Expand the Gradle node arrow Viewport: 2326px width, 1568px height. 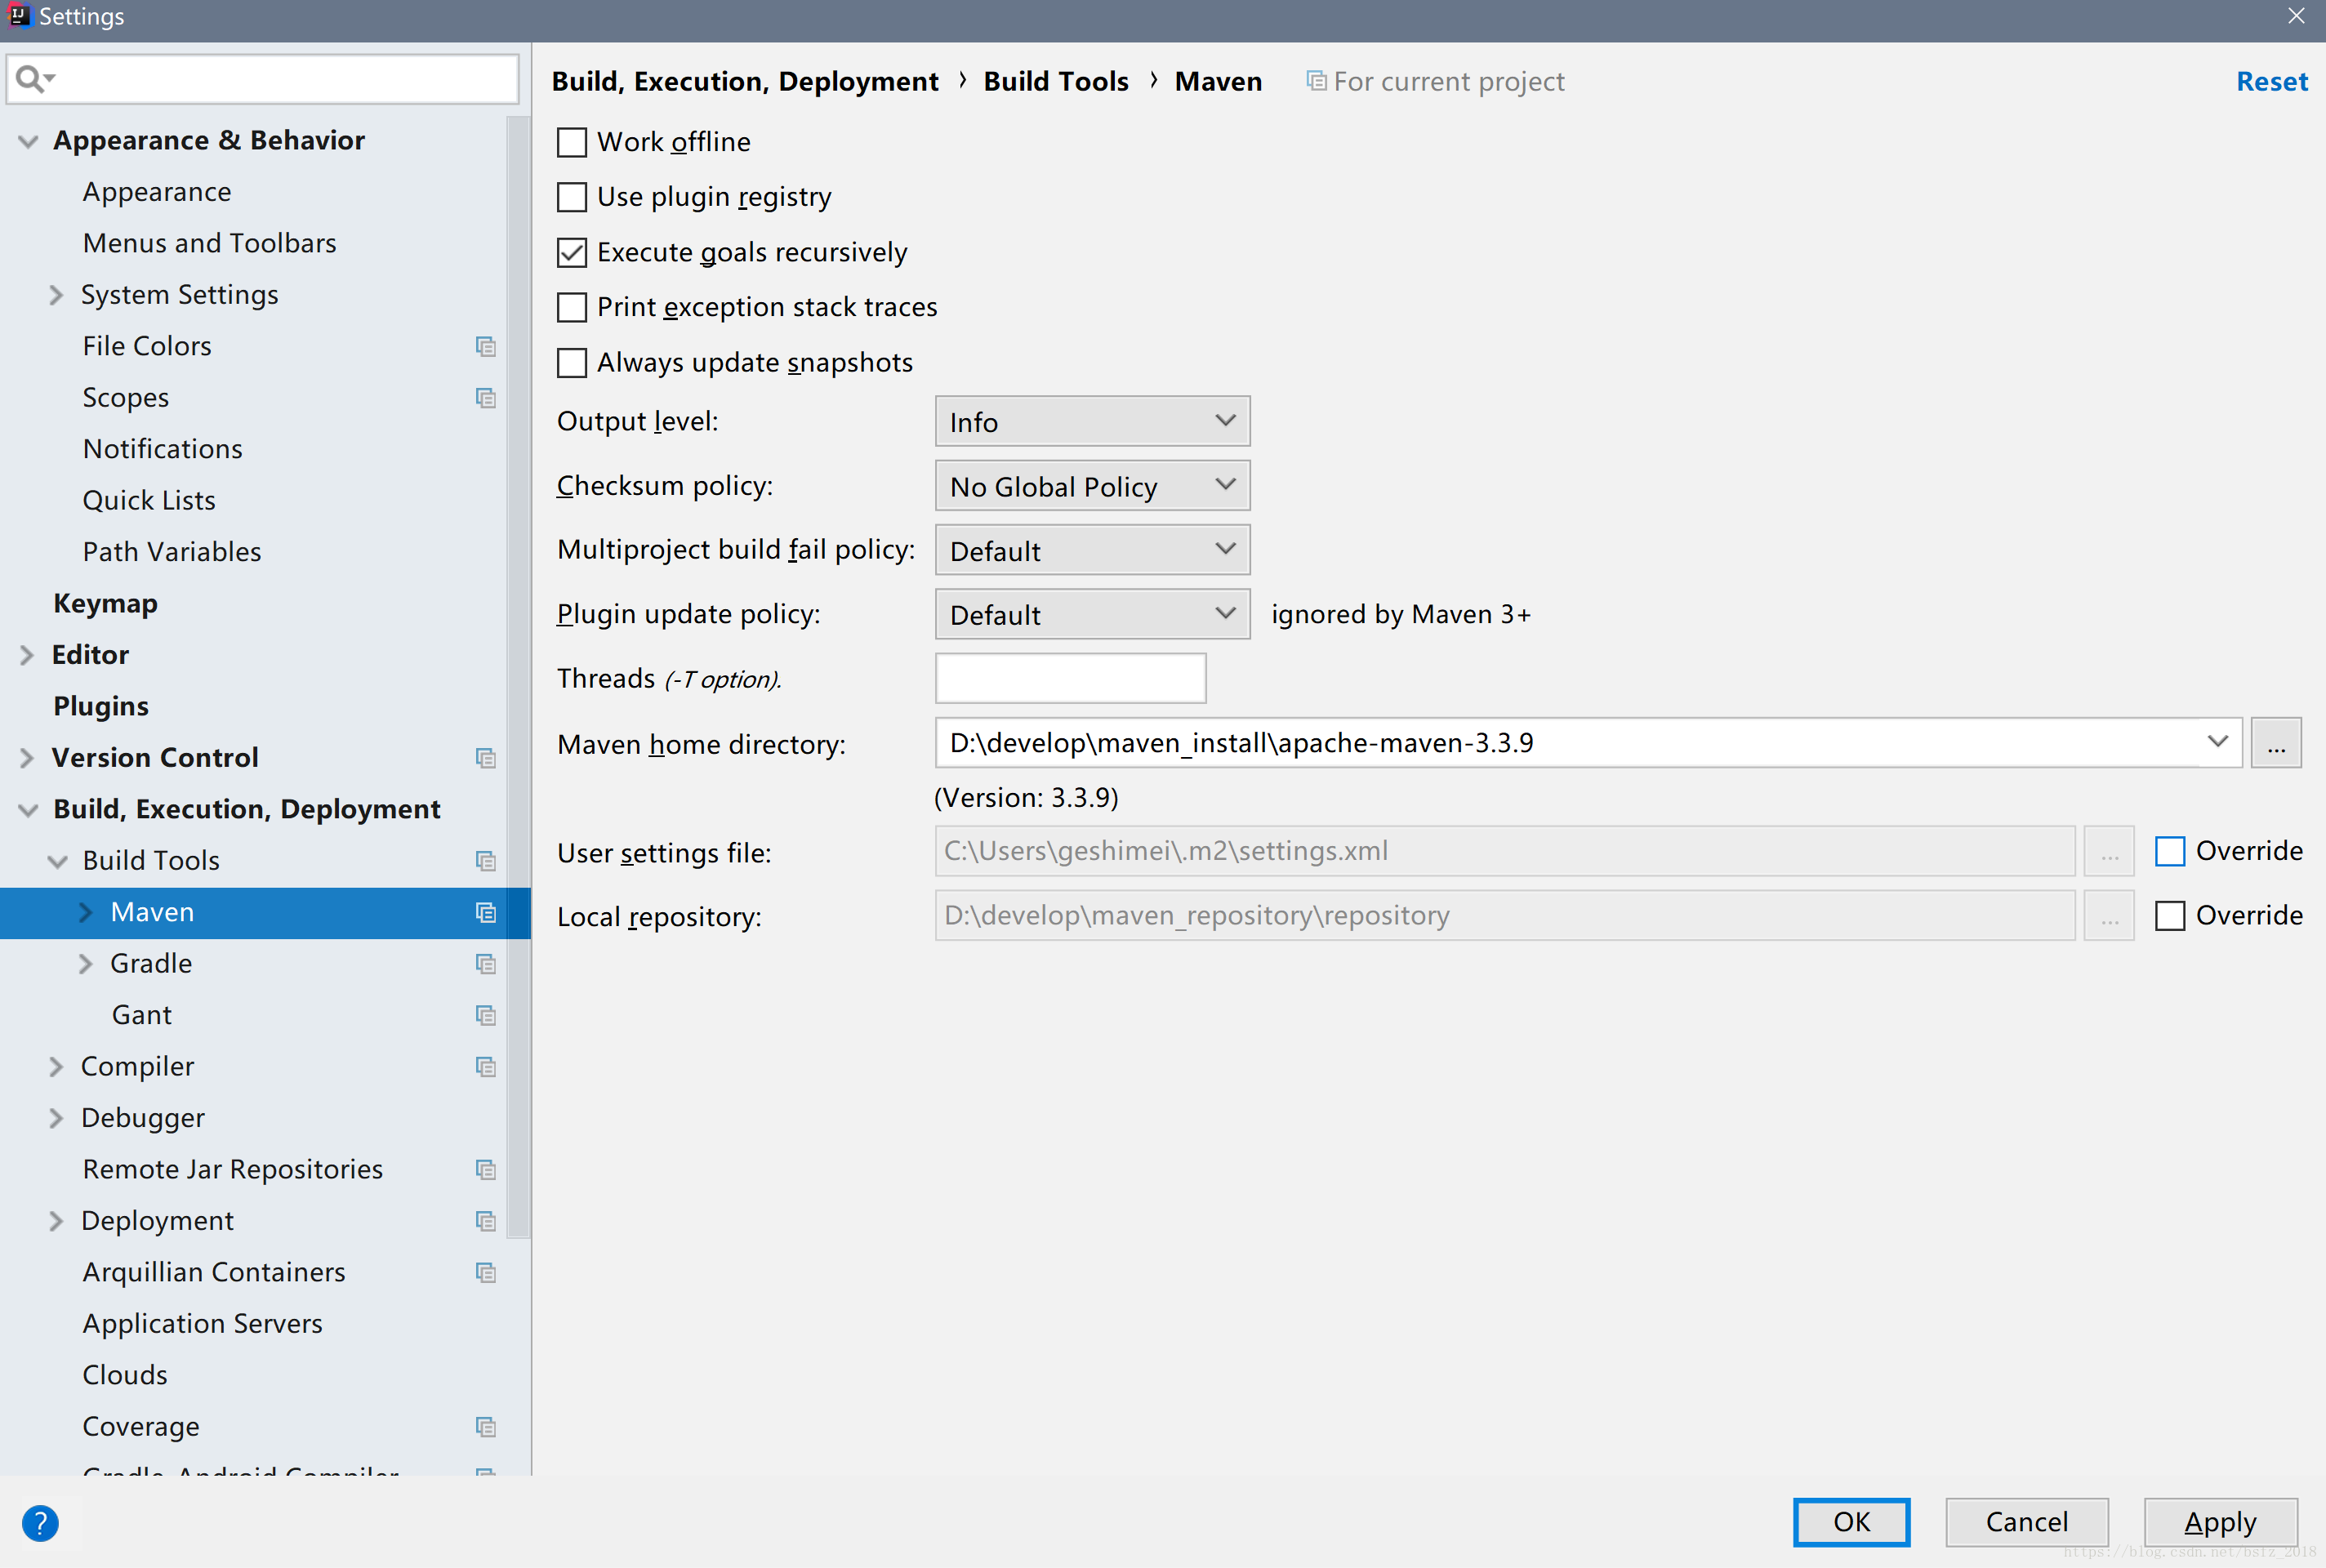coord(86,964)
